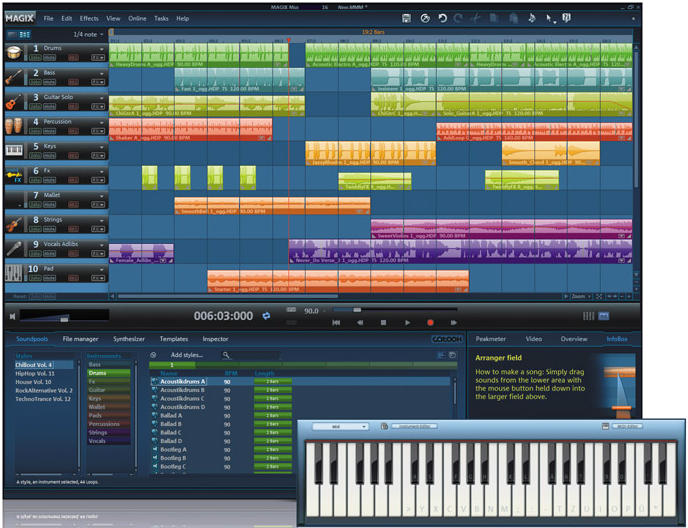Click the help book icon in toolbar
Screen dimensions: 688x528
tap(566, 18)
